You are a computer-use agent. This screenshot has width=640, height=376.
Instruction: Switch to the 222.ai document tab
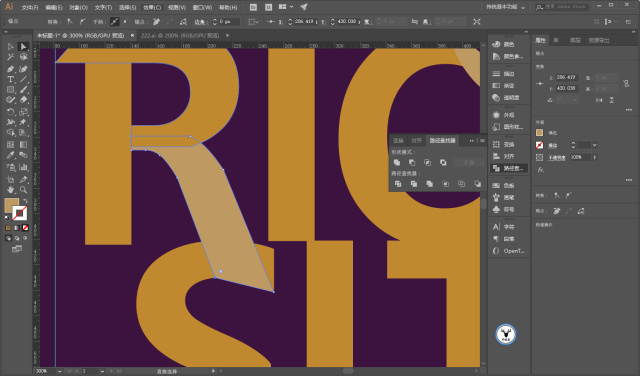[x=180, y=36]
